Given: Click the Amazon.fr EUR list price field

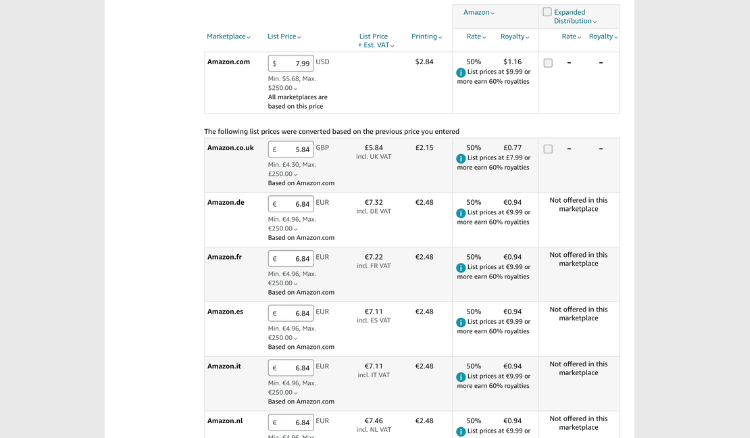Looking at the screenshot, I should pos(291,258).
